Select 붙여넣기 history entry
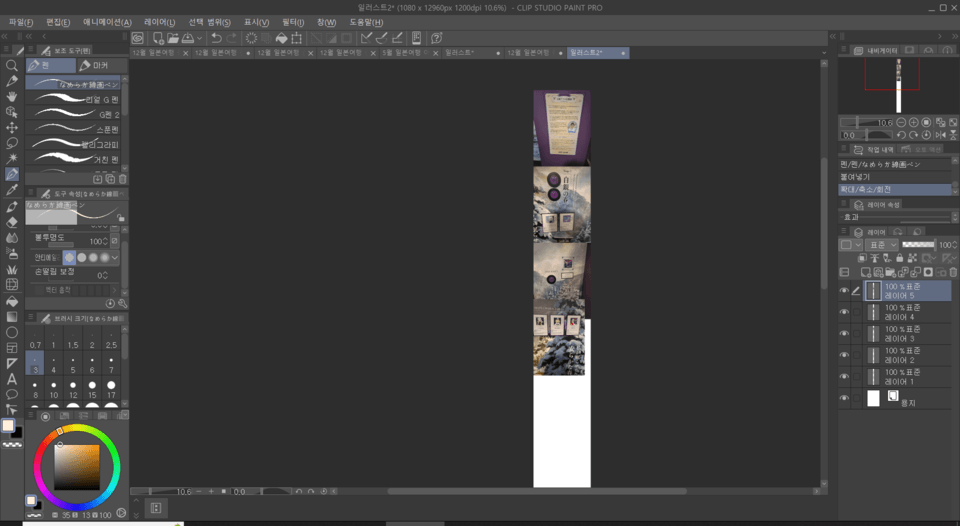960x526 pixels. pyautogui.click(x=894, y=176)
